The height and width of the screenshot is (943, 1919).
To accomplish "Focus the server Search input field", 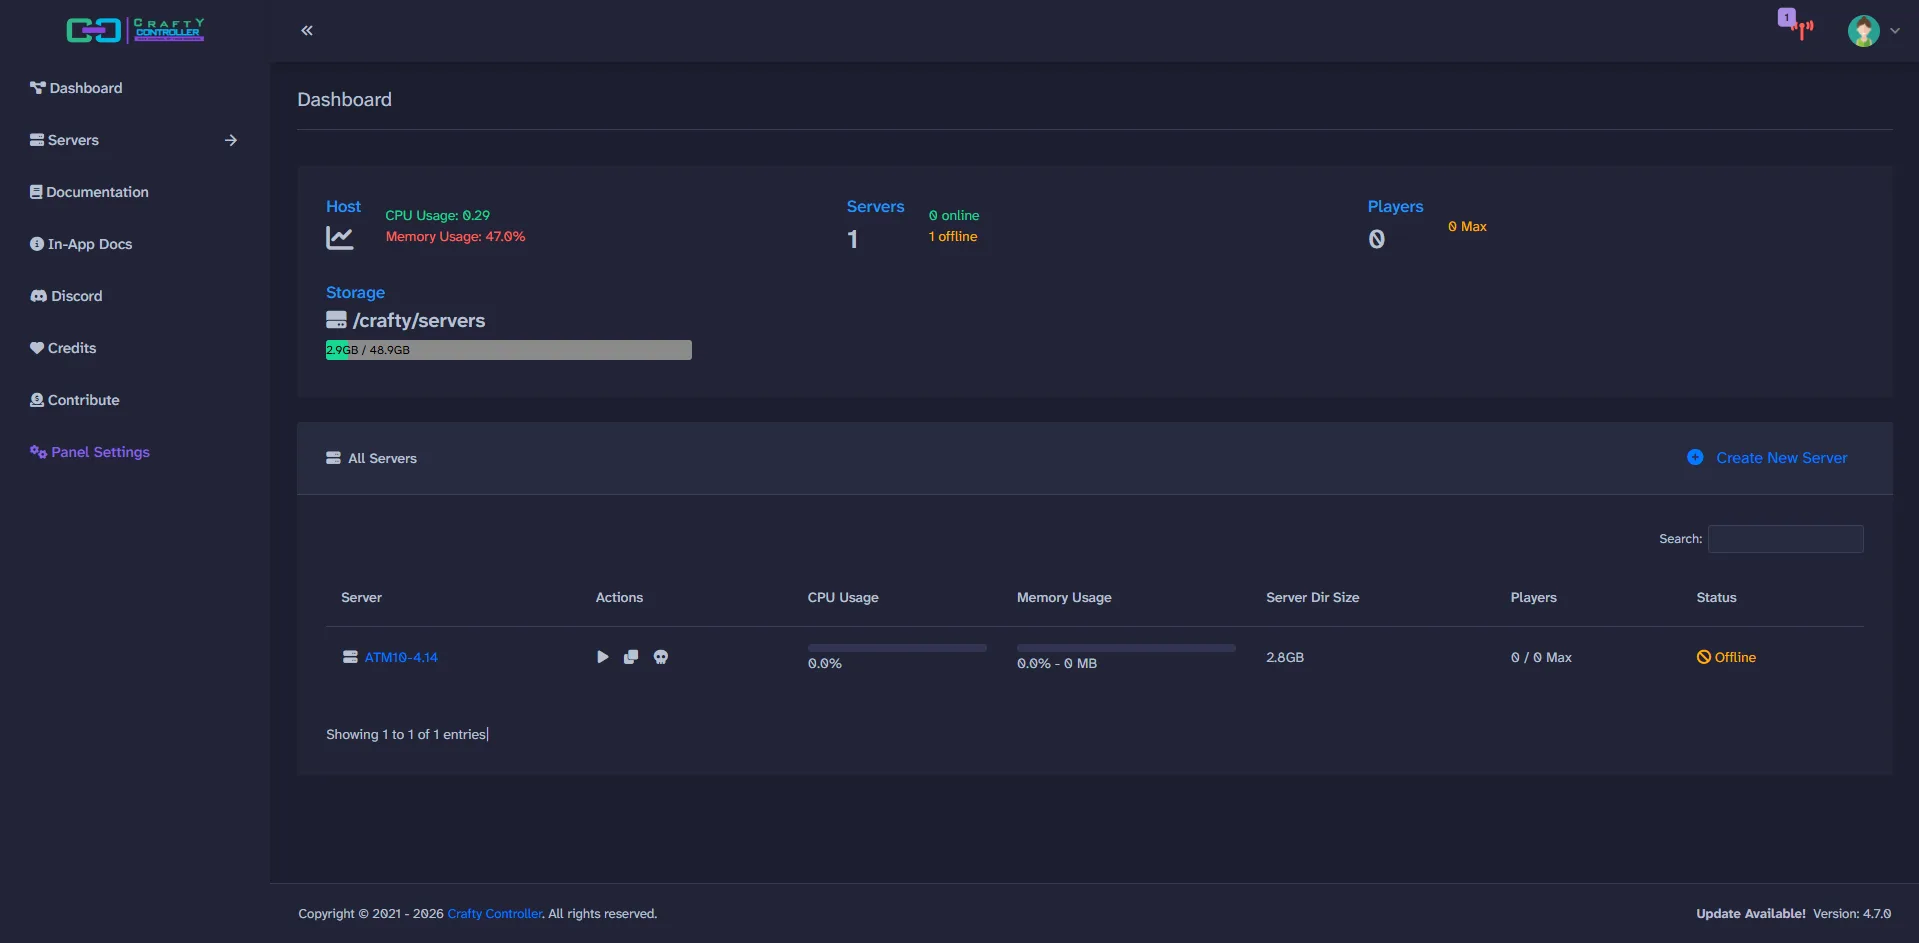I will pos(1785,539).
